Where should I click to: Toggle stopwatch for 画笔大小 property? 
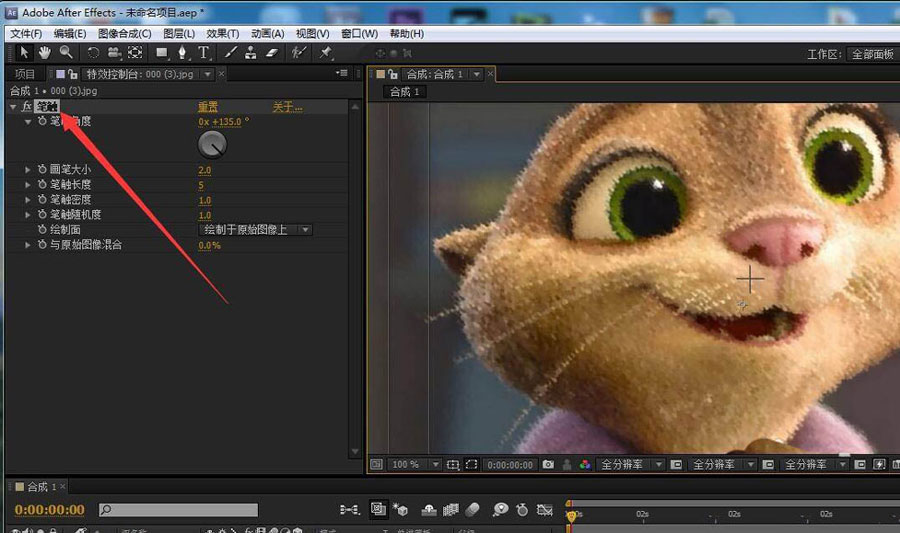(42, 170)
